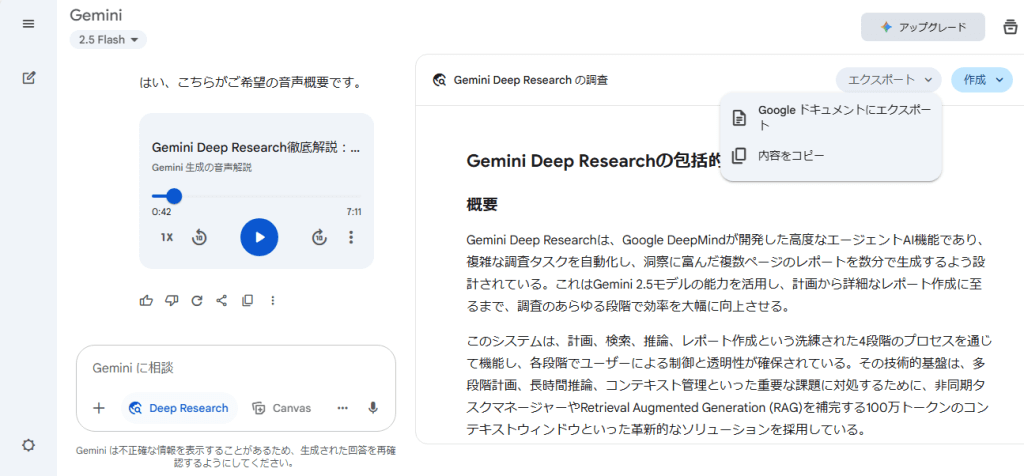
Task: Open the hamburger main menu
Action: coord(28,24)
